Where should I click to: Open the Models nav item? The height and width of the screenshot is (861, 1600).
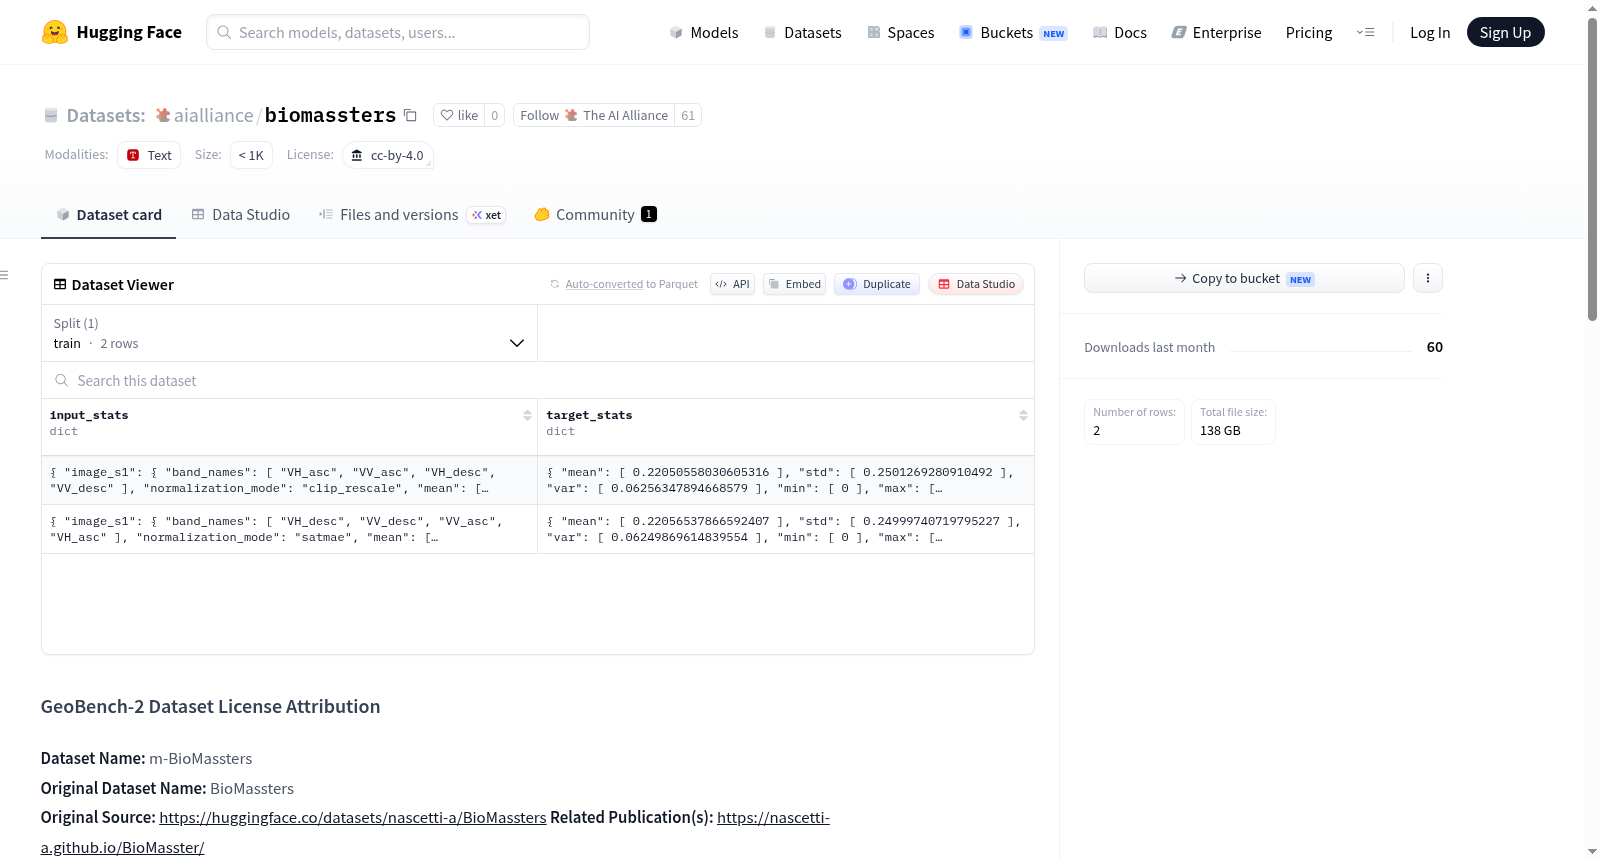(704, 32)
